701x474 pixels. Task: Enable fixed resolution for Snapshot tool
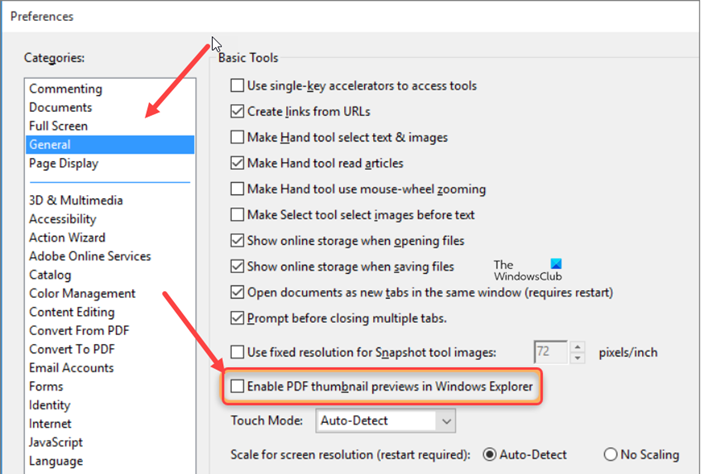(238, 352)
